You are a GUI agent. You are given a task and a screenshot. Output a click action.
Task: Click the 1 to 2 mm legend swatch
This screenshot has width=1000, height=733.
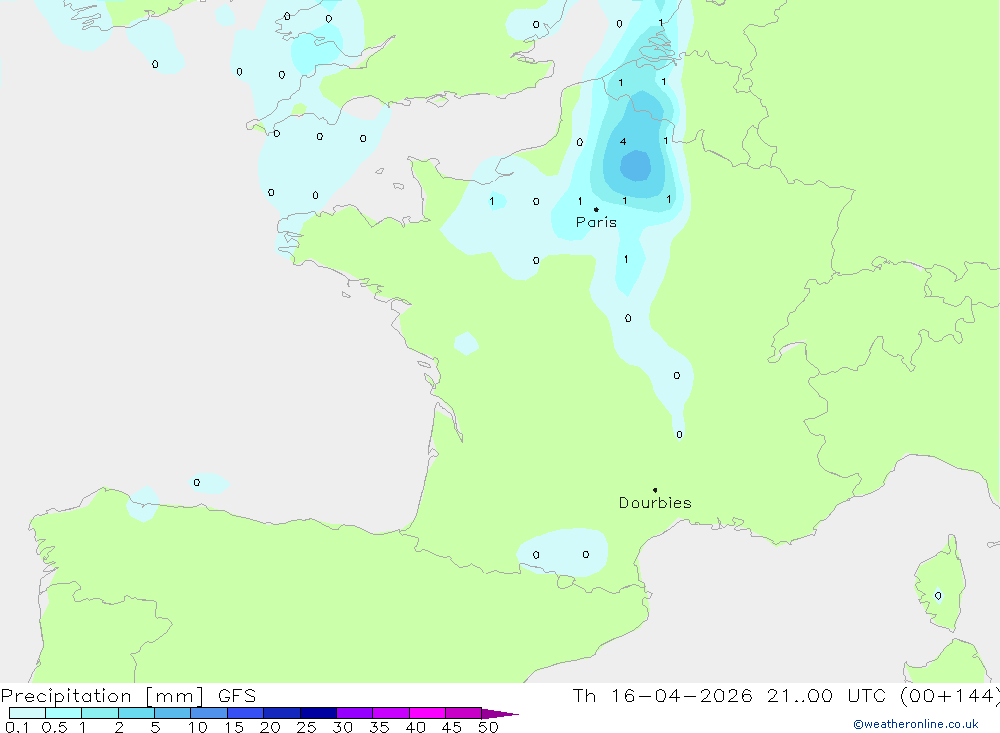click(x=99, y=713)
